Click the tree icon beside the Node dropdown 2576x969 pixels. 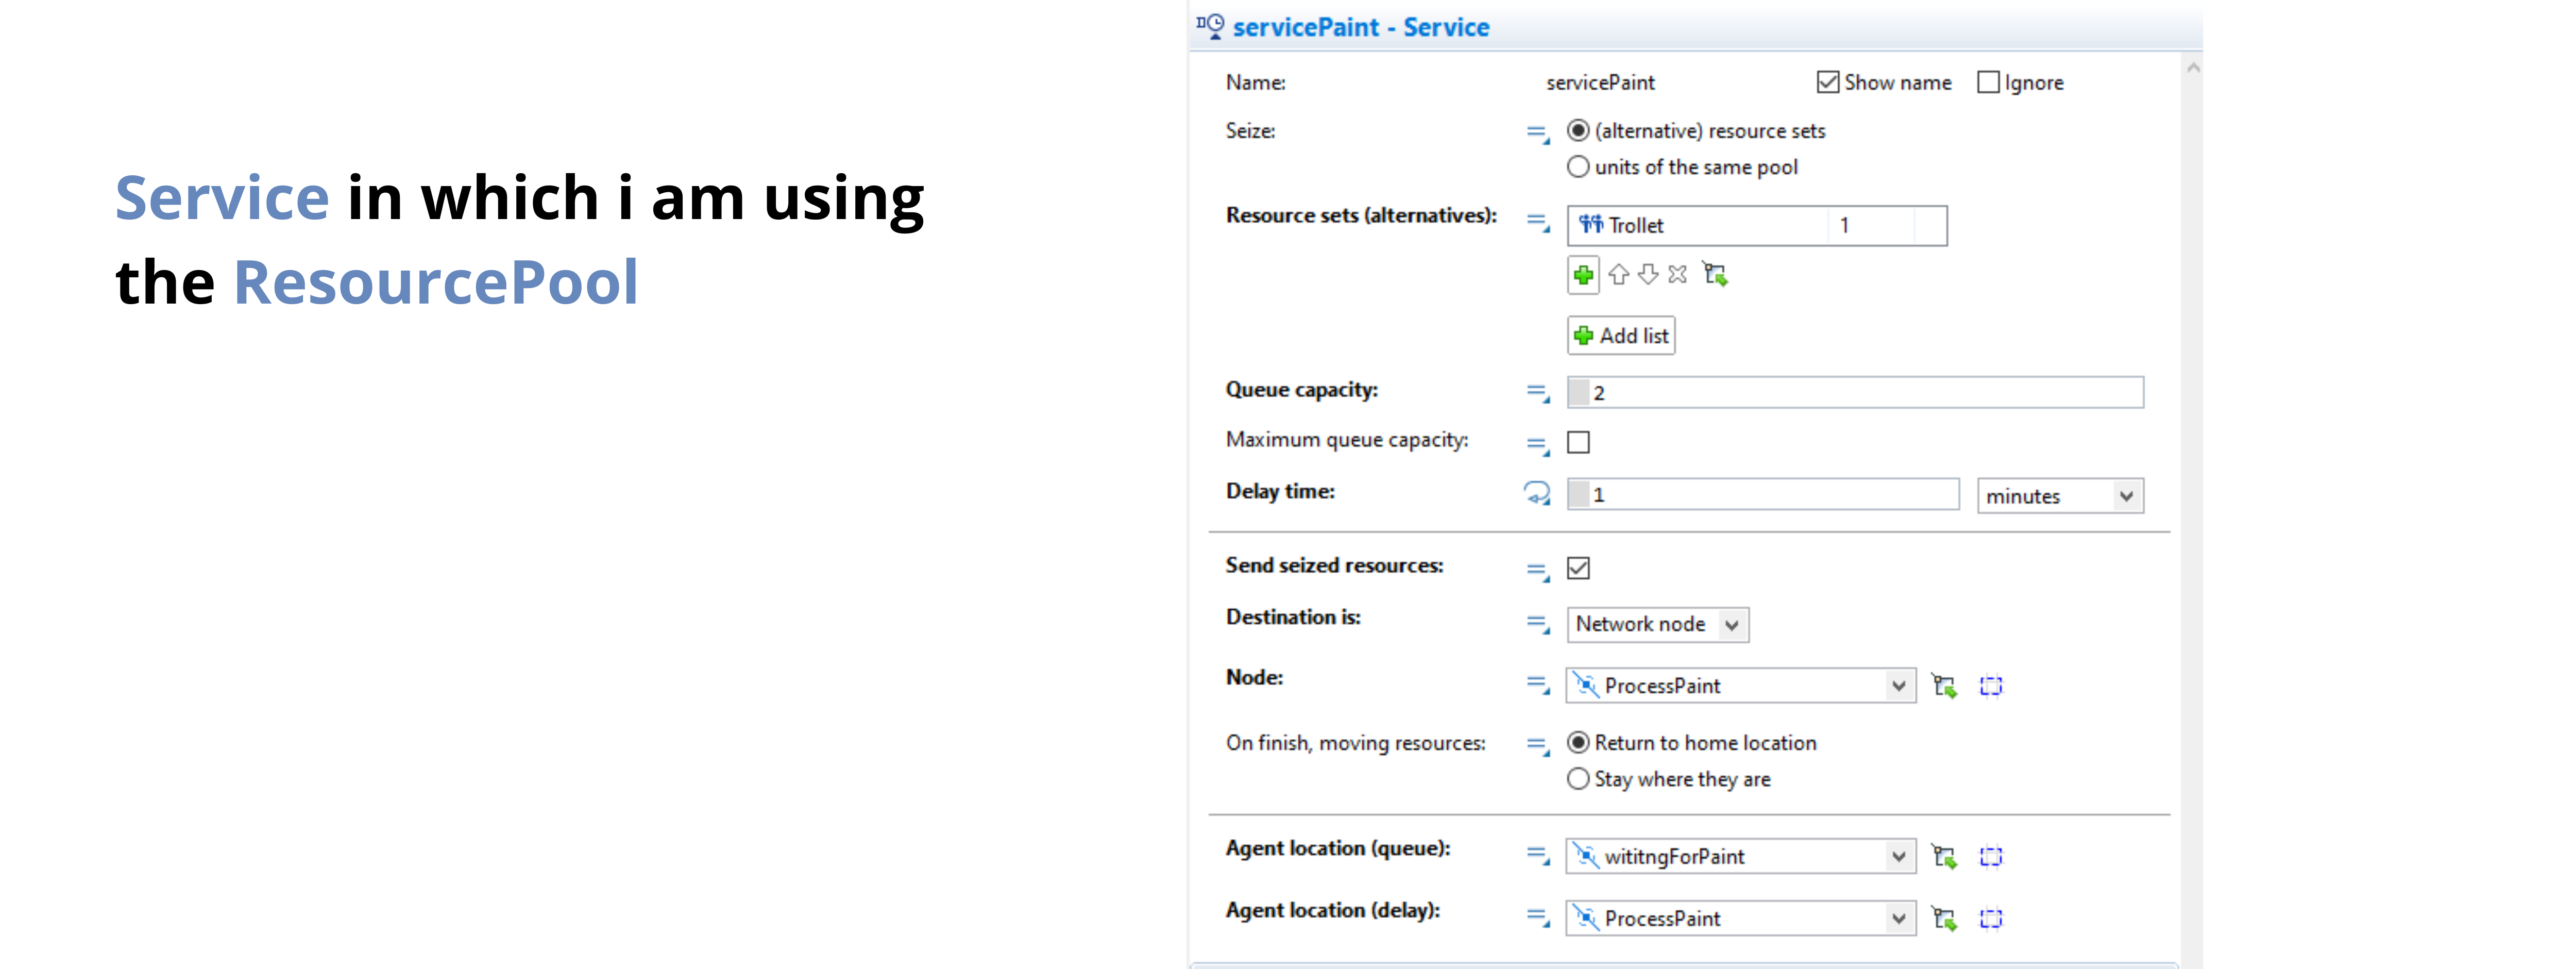click(1944, 686)
